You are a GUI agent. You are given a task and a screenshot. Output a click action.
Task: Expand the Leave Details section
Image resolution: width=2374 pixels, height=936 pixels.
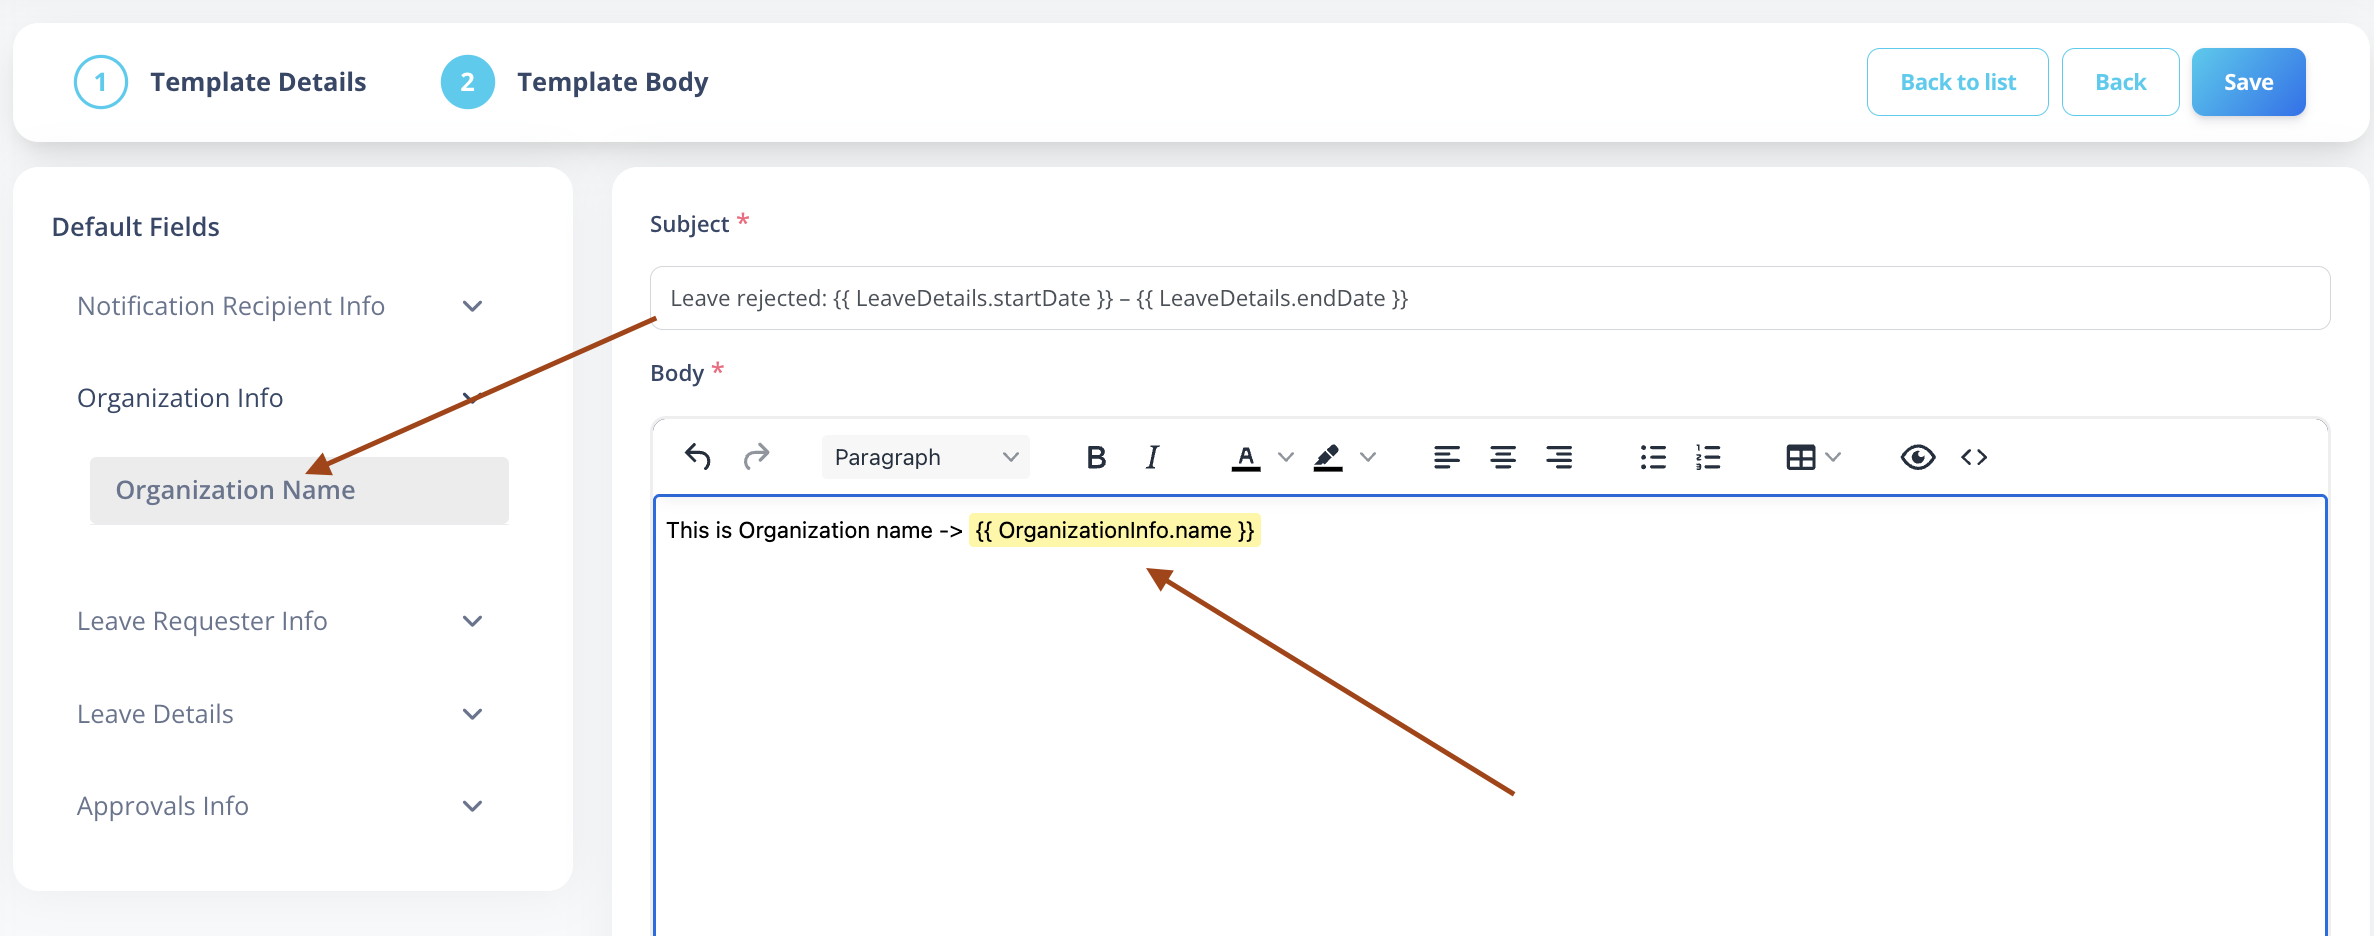pyautogui.click(x=280, y=714)
